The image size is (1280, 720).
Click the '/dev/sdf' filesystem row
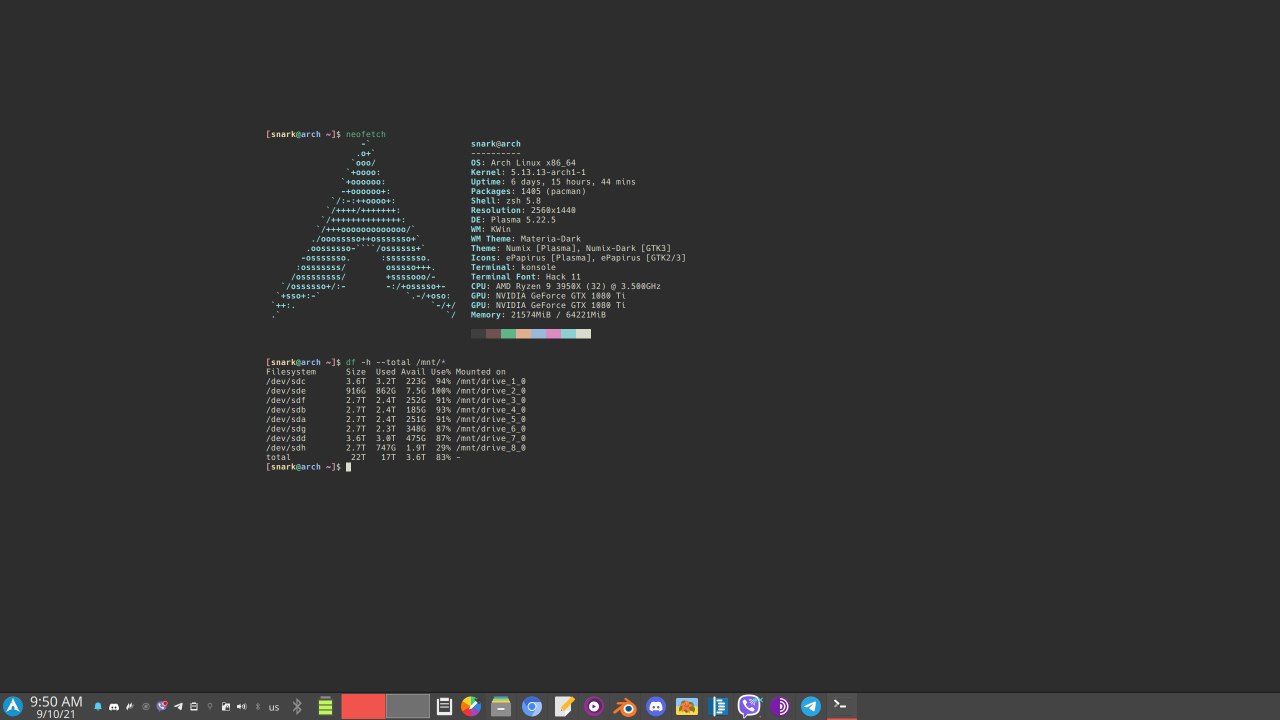click(x=396, y=400)
